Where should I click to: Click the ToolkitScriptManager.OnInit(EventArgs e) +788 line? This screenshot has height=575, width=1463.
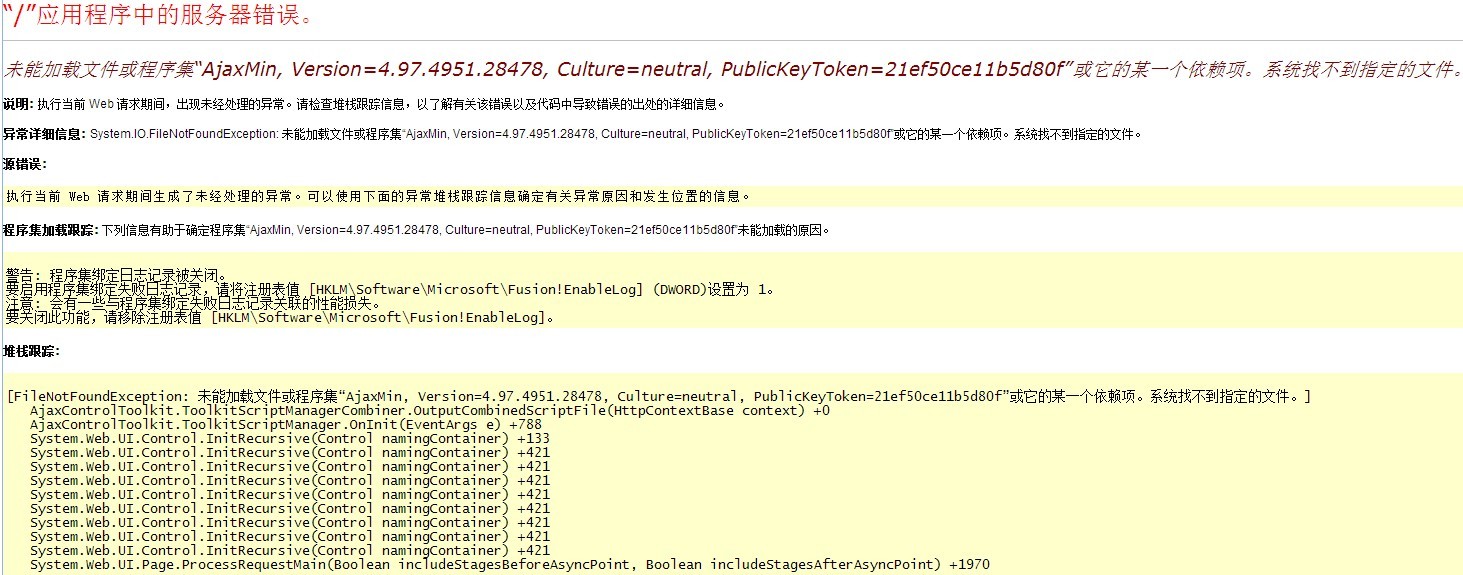(286, 425)
